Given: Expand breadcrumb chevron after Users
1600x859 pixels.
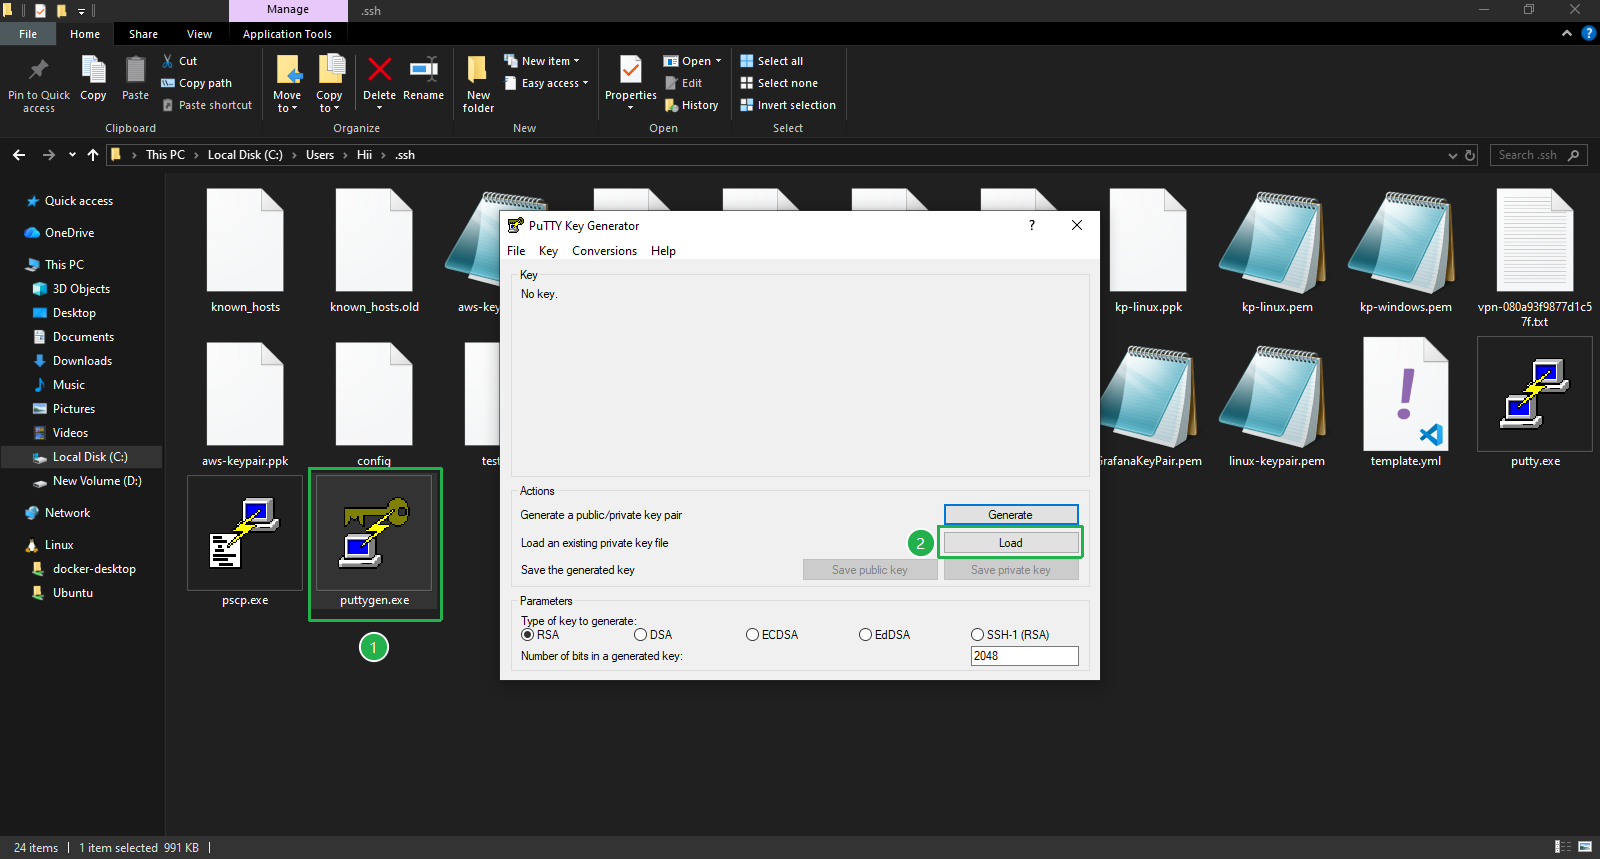Looking at the screenshot, I should coord(345,155).
